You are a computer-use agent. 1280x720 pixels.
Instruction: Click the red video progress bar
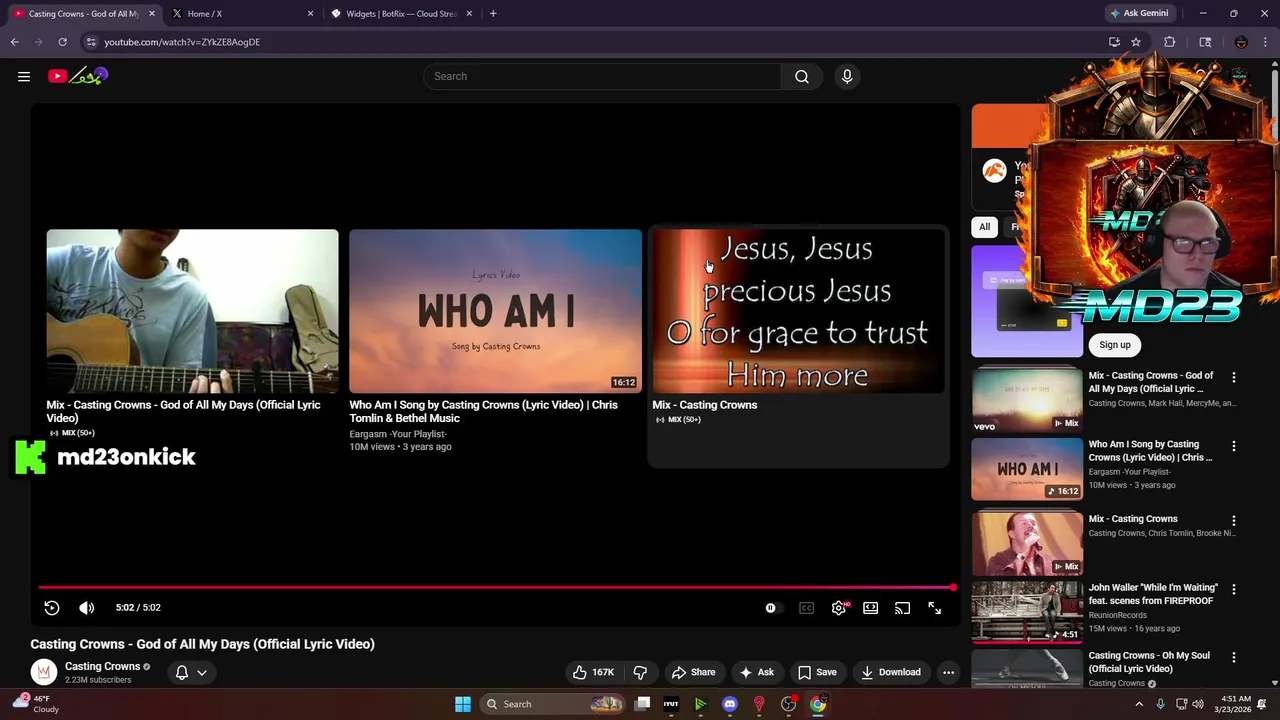pyautogui.click(x=496, y=588)
